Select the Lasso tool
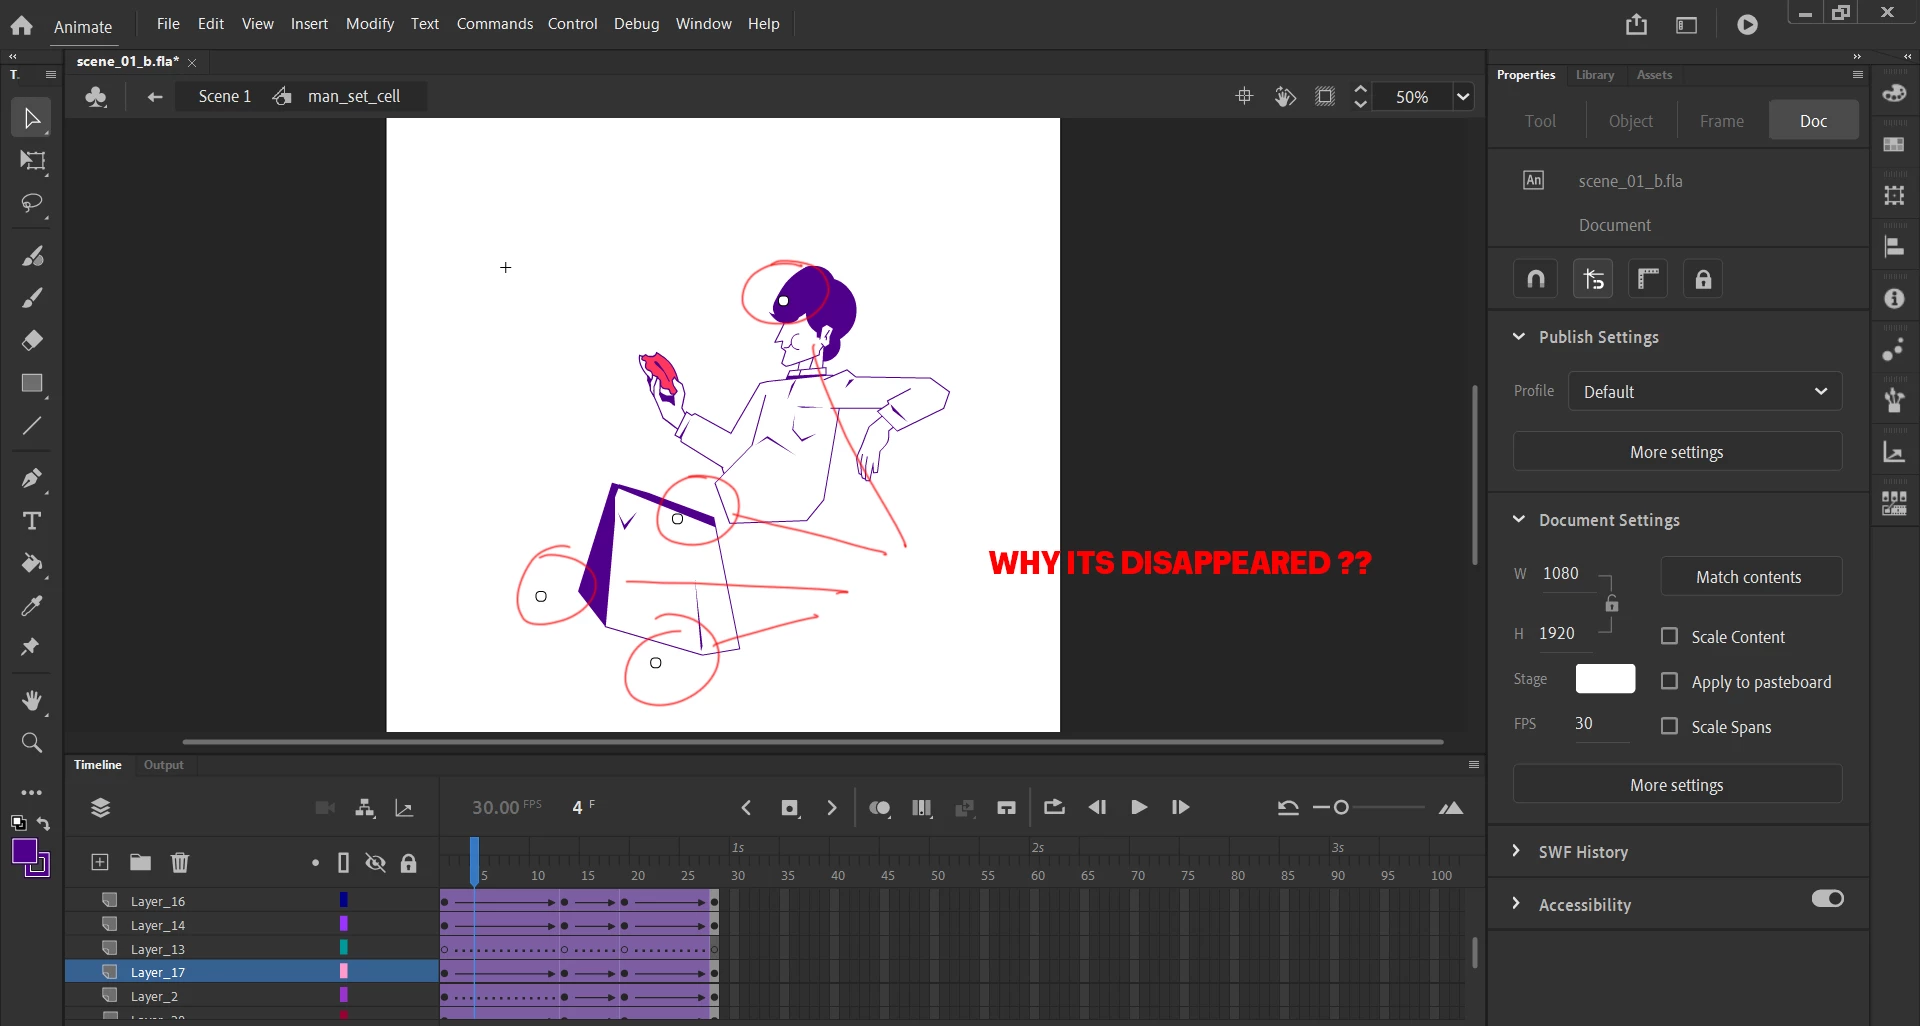Viewport: 1920px width, 1026px height. coord(32,204)
